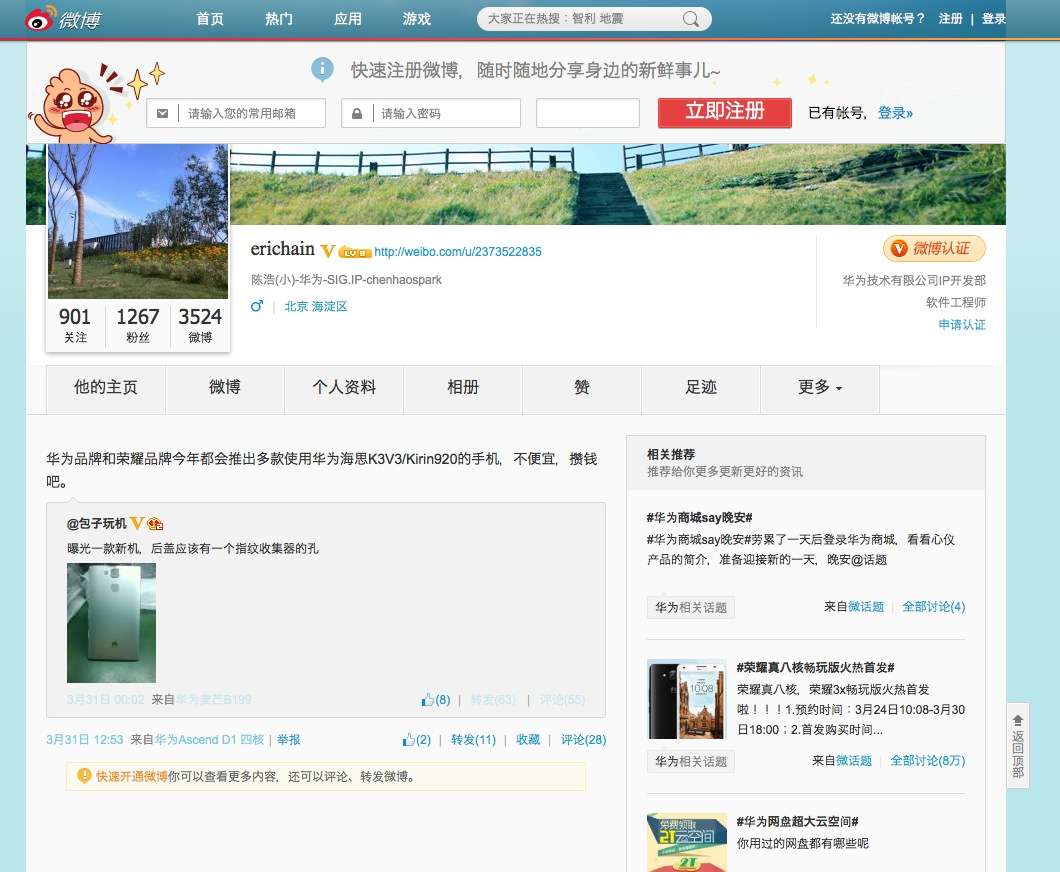Click the 快速开通微博 link
1060x872 pixels.
point(132,776)
